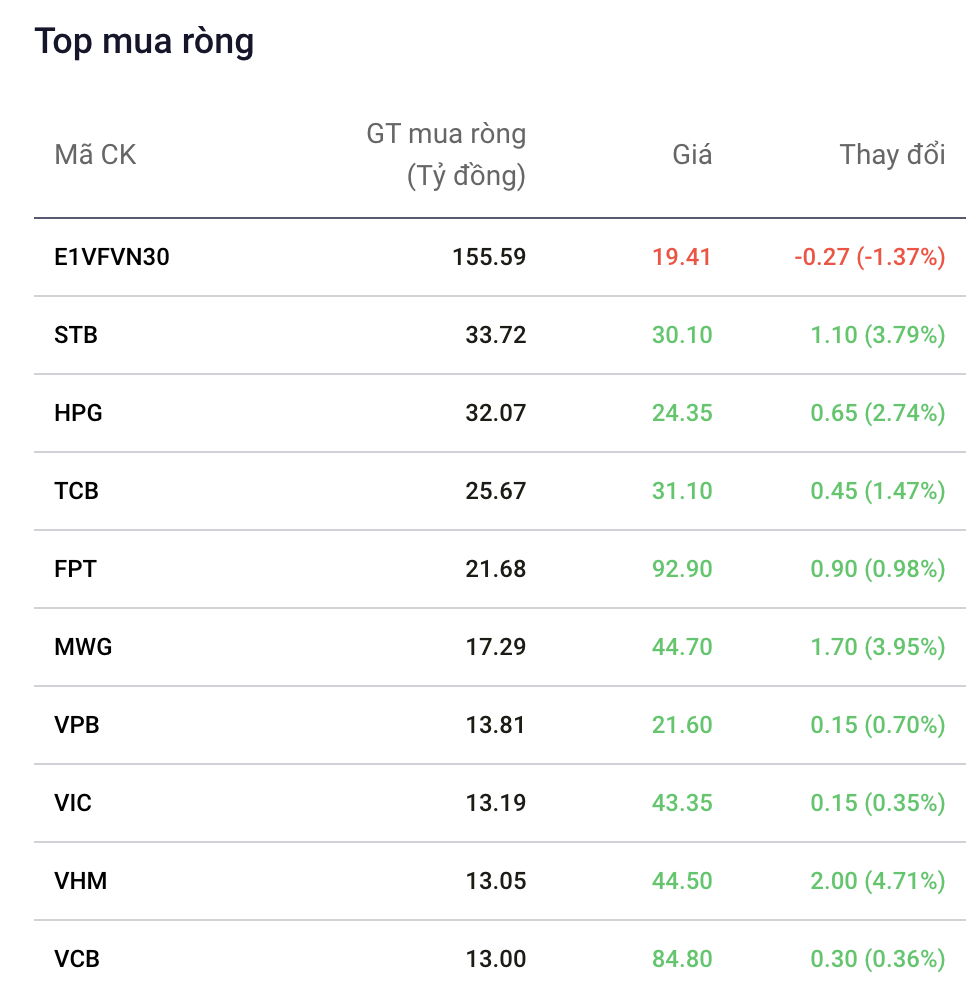Screen dimensions: 980x1008
Task: Click VHM price 44.50
Action: (x=682, y=881)
